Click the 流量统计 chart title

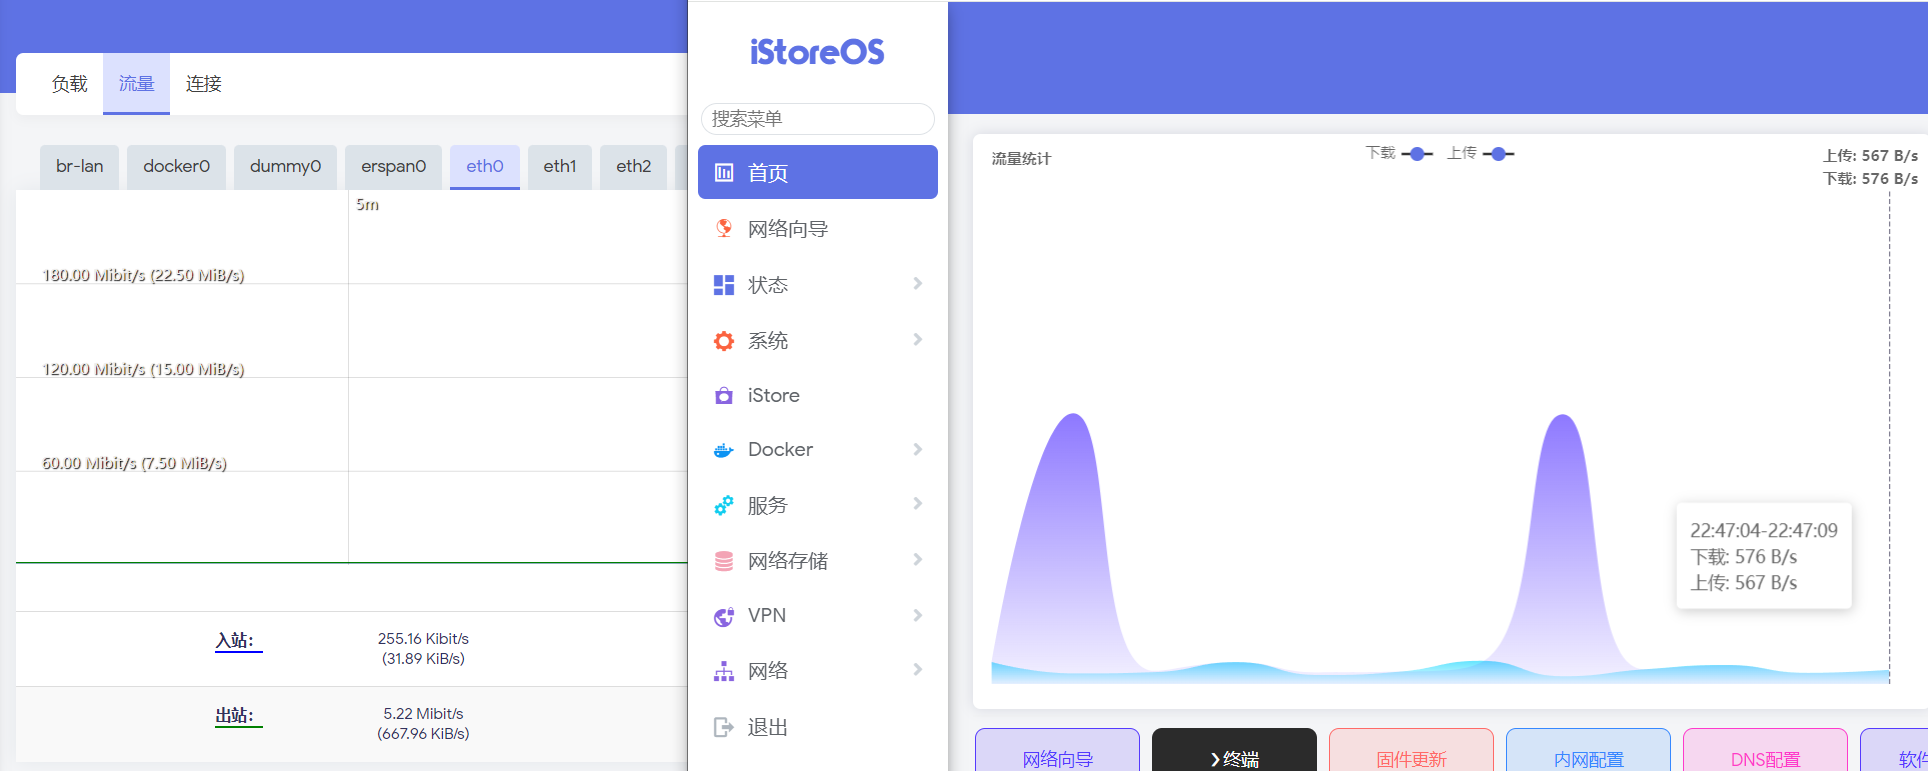coord(1021,159)
